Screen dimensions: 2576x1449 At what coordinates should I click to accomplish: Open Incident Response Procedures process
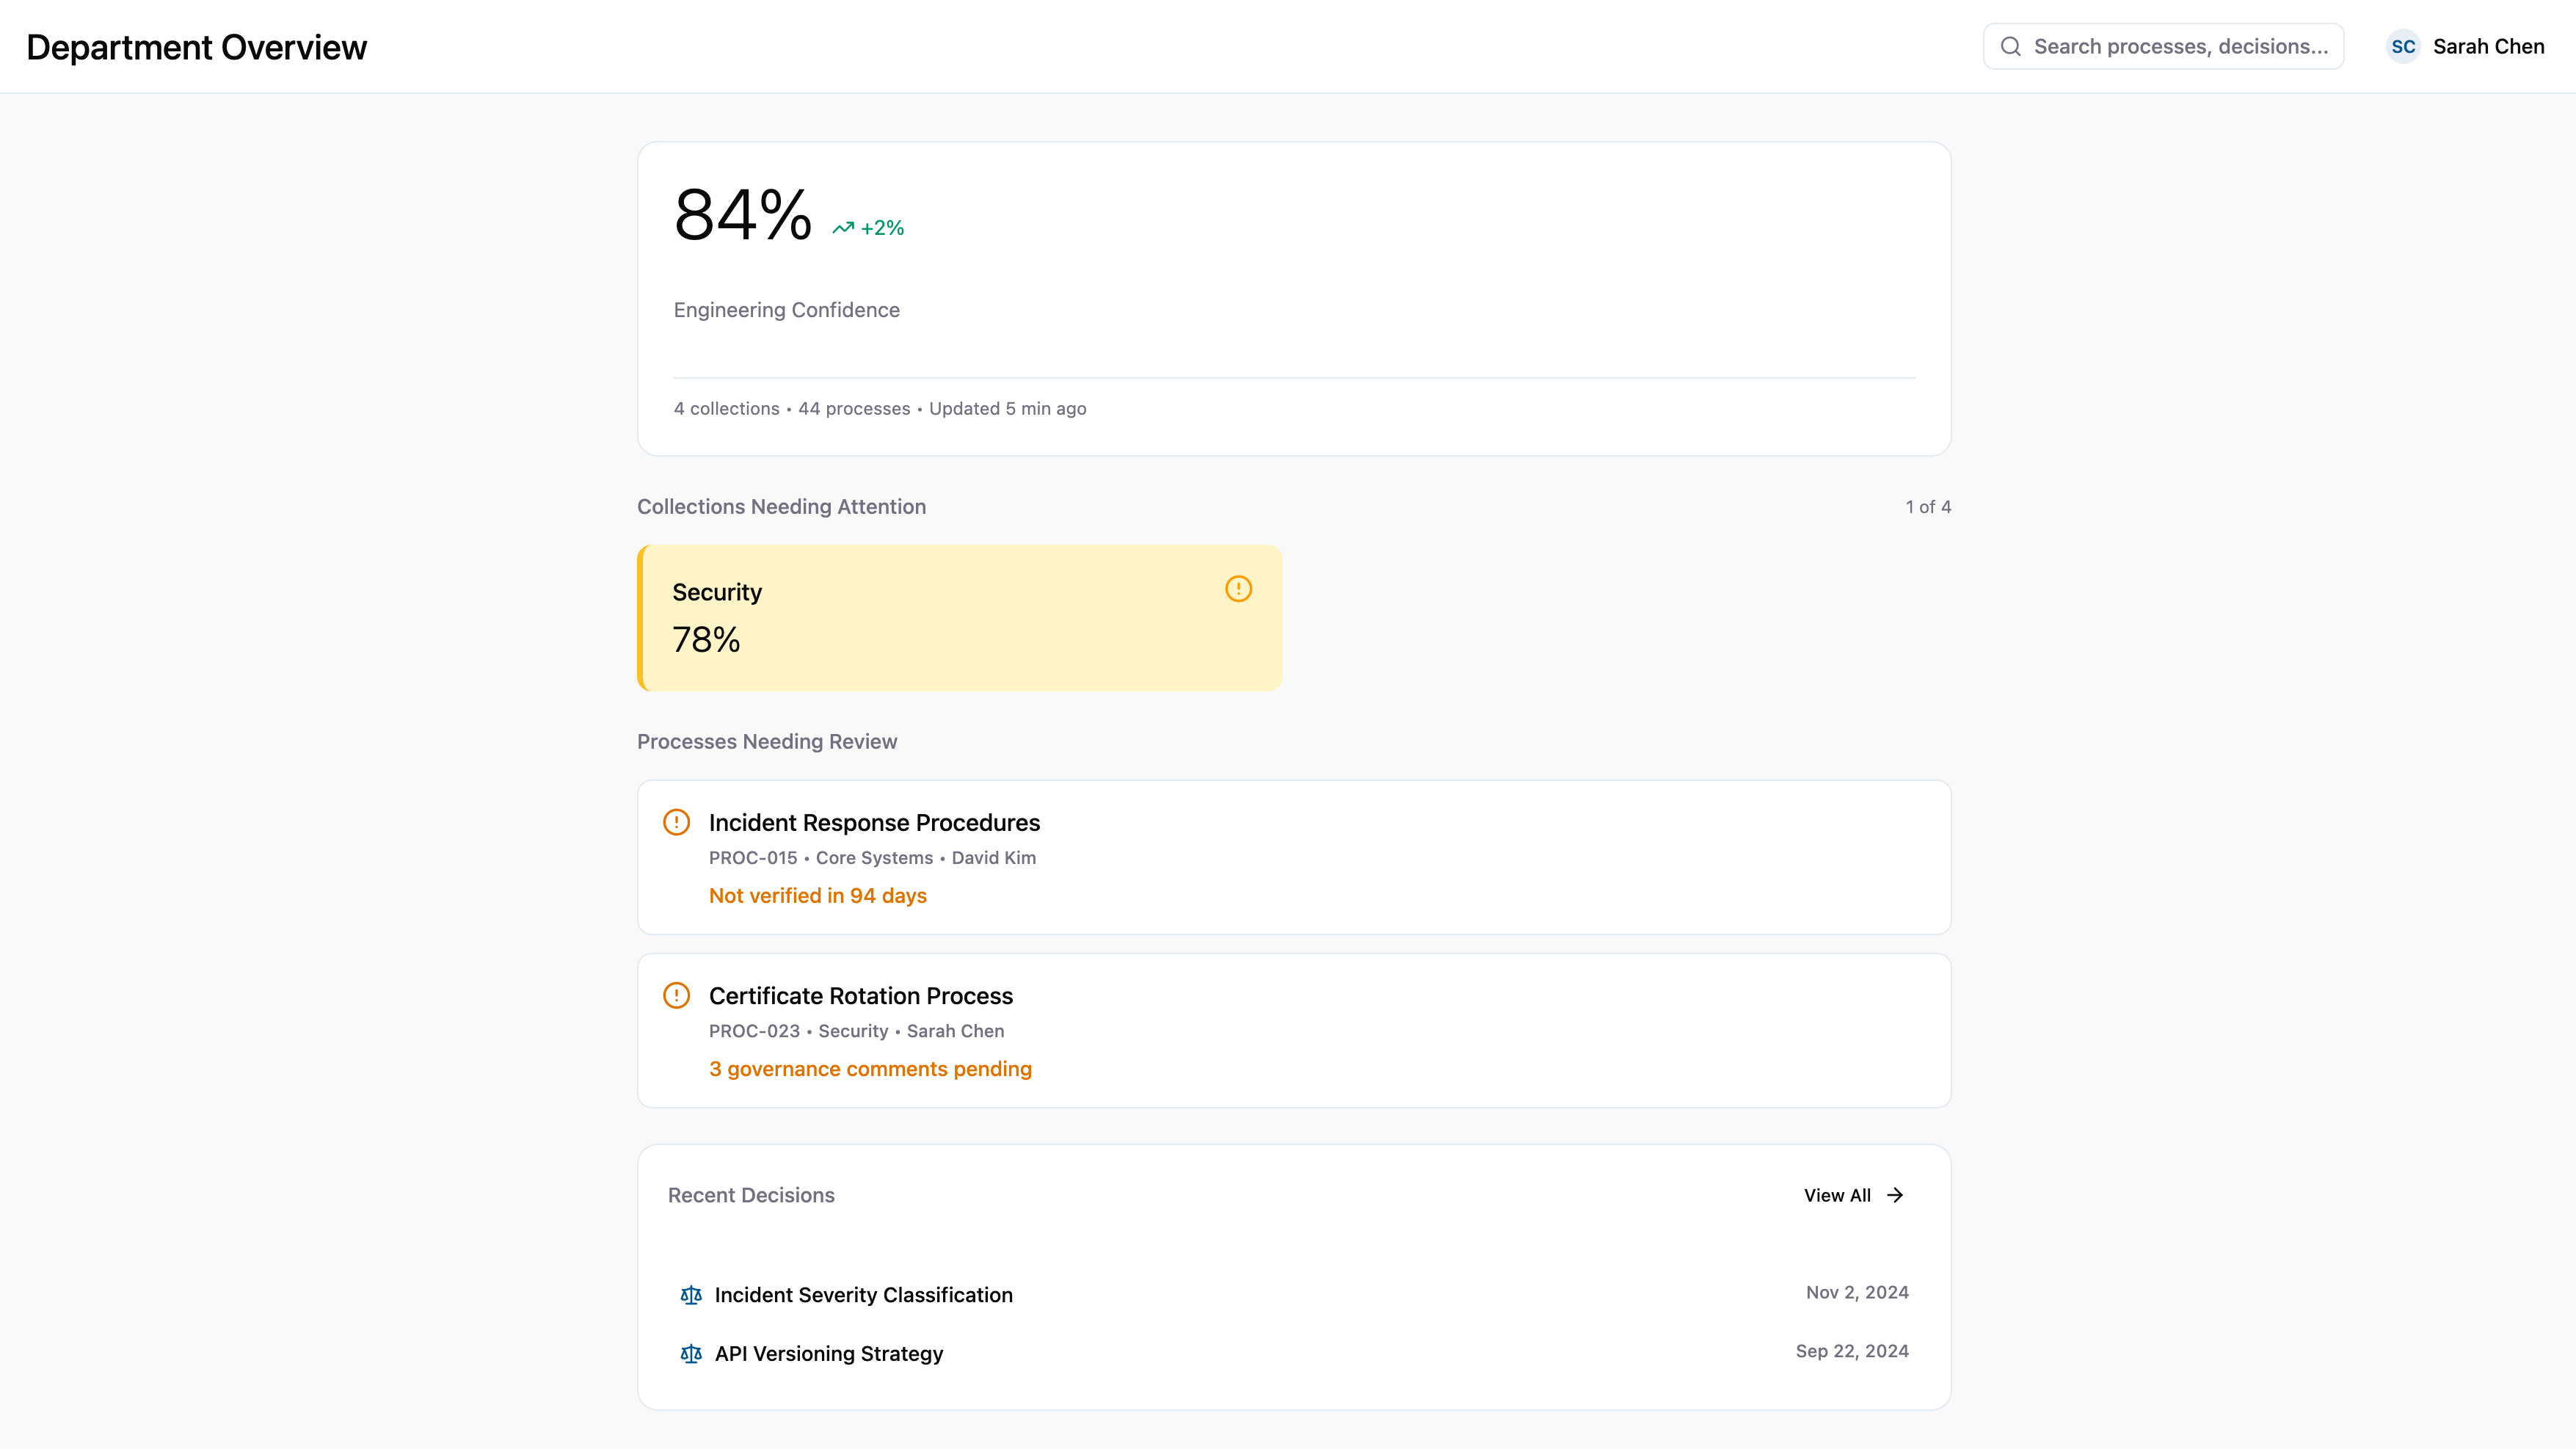874,823
